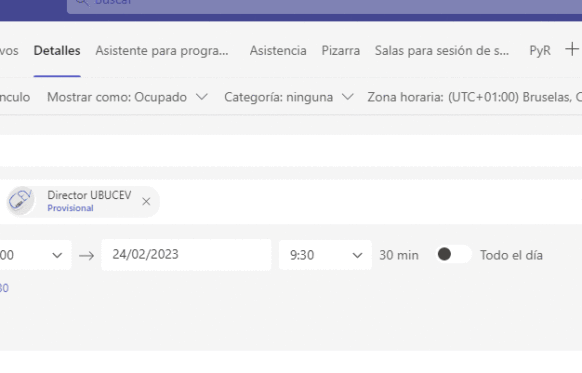This screenshot has height=373, width=582.
Task: Open the 9:30 end time dropdown
Action: (325, 255)
